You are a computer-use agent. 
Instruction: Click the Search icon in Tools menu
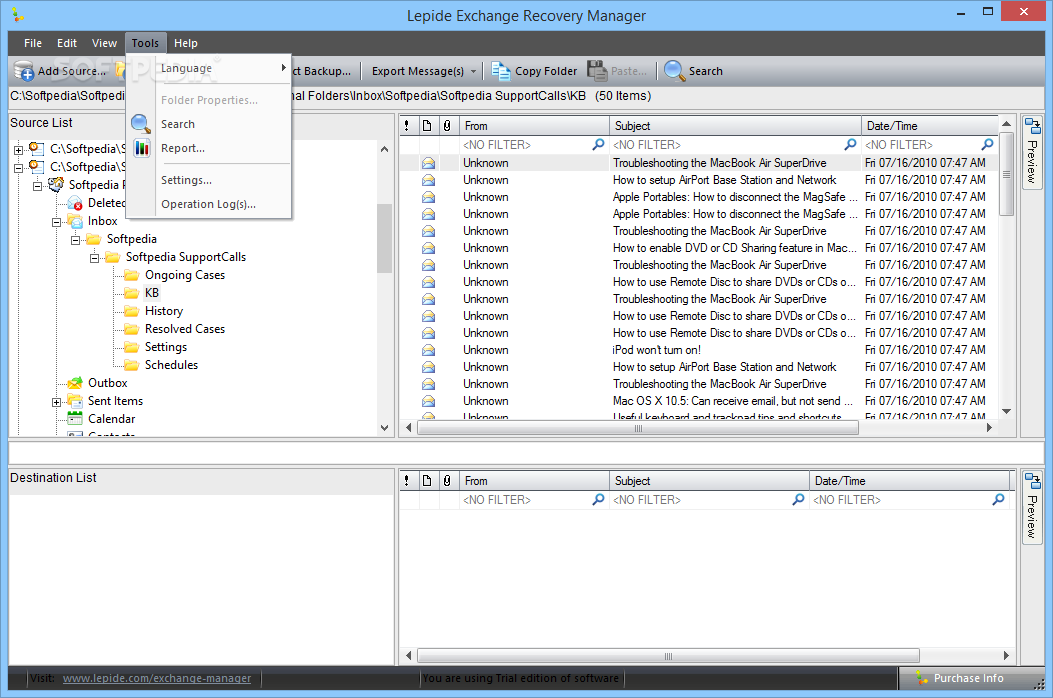tap(140, 124)
